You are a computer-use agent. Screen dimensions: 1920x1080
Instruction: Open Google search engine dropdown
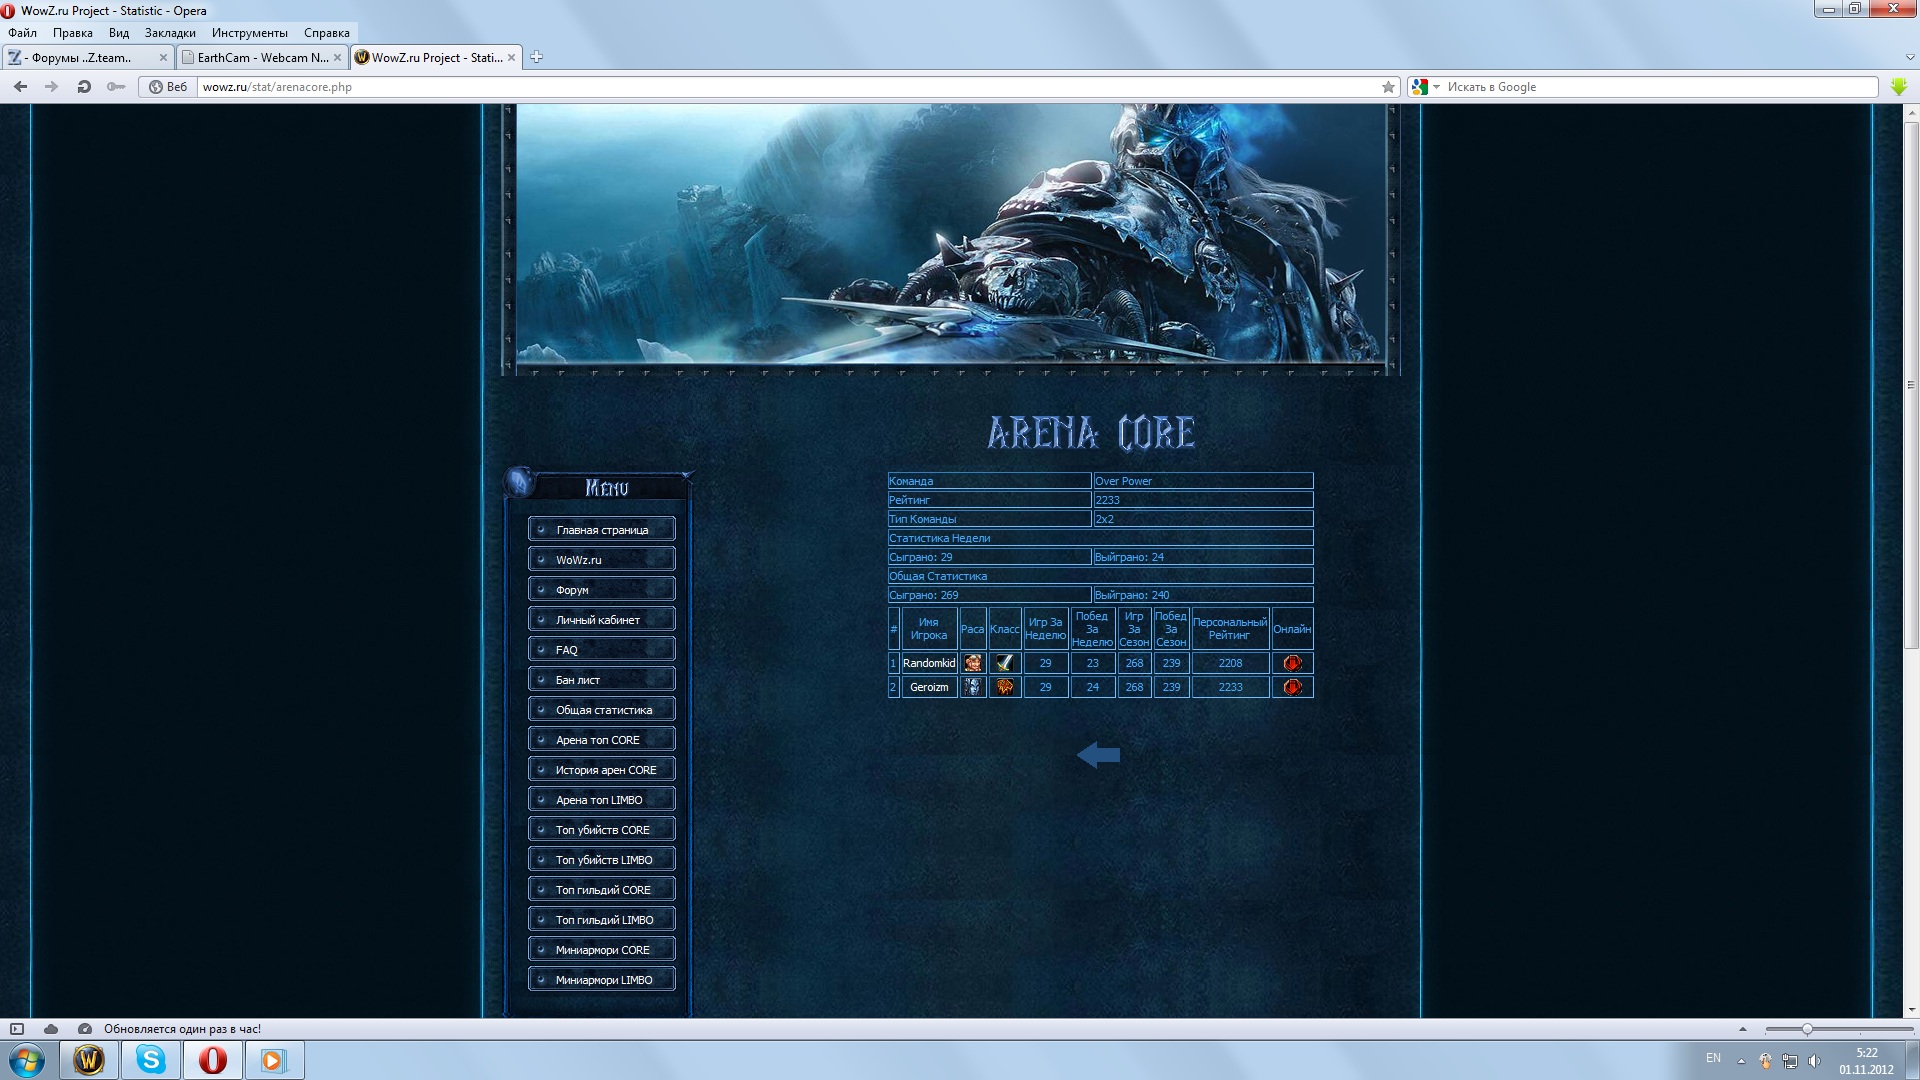coord(1425,87)
